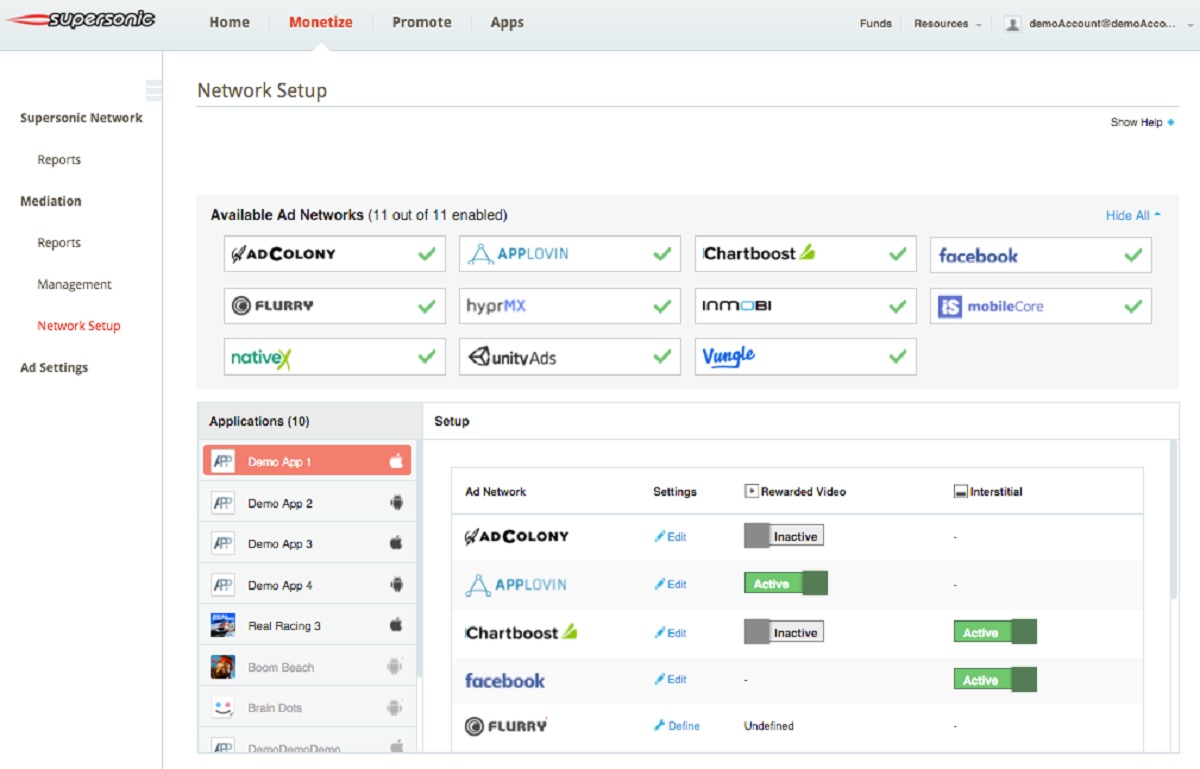Toggle the AppLovin network card
The image size is (1200, 769).
(x=570, y=254)
